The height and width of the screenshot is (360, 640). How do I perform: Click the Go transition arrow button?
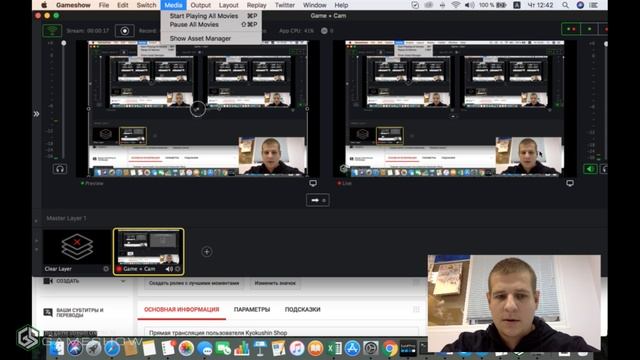pyautogui.click(x=318, y=200)
